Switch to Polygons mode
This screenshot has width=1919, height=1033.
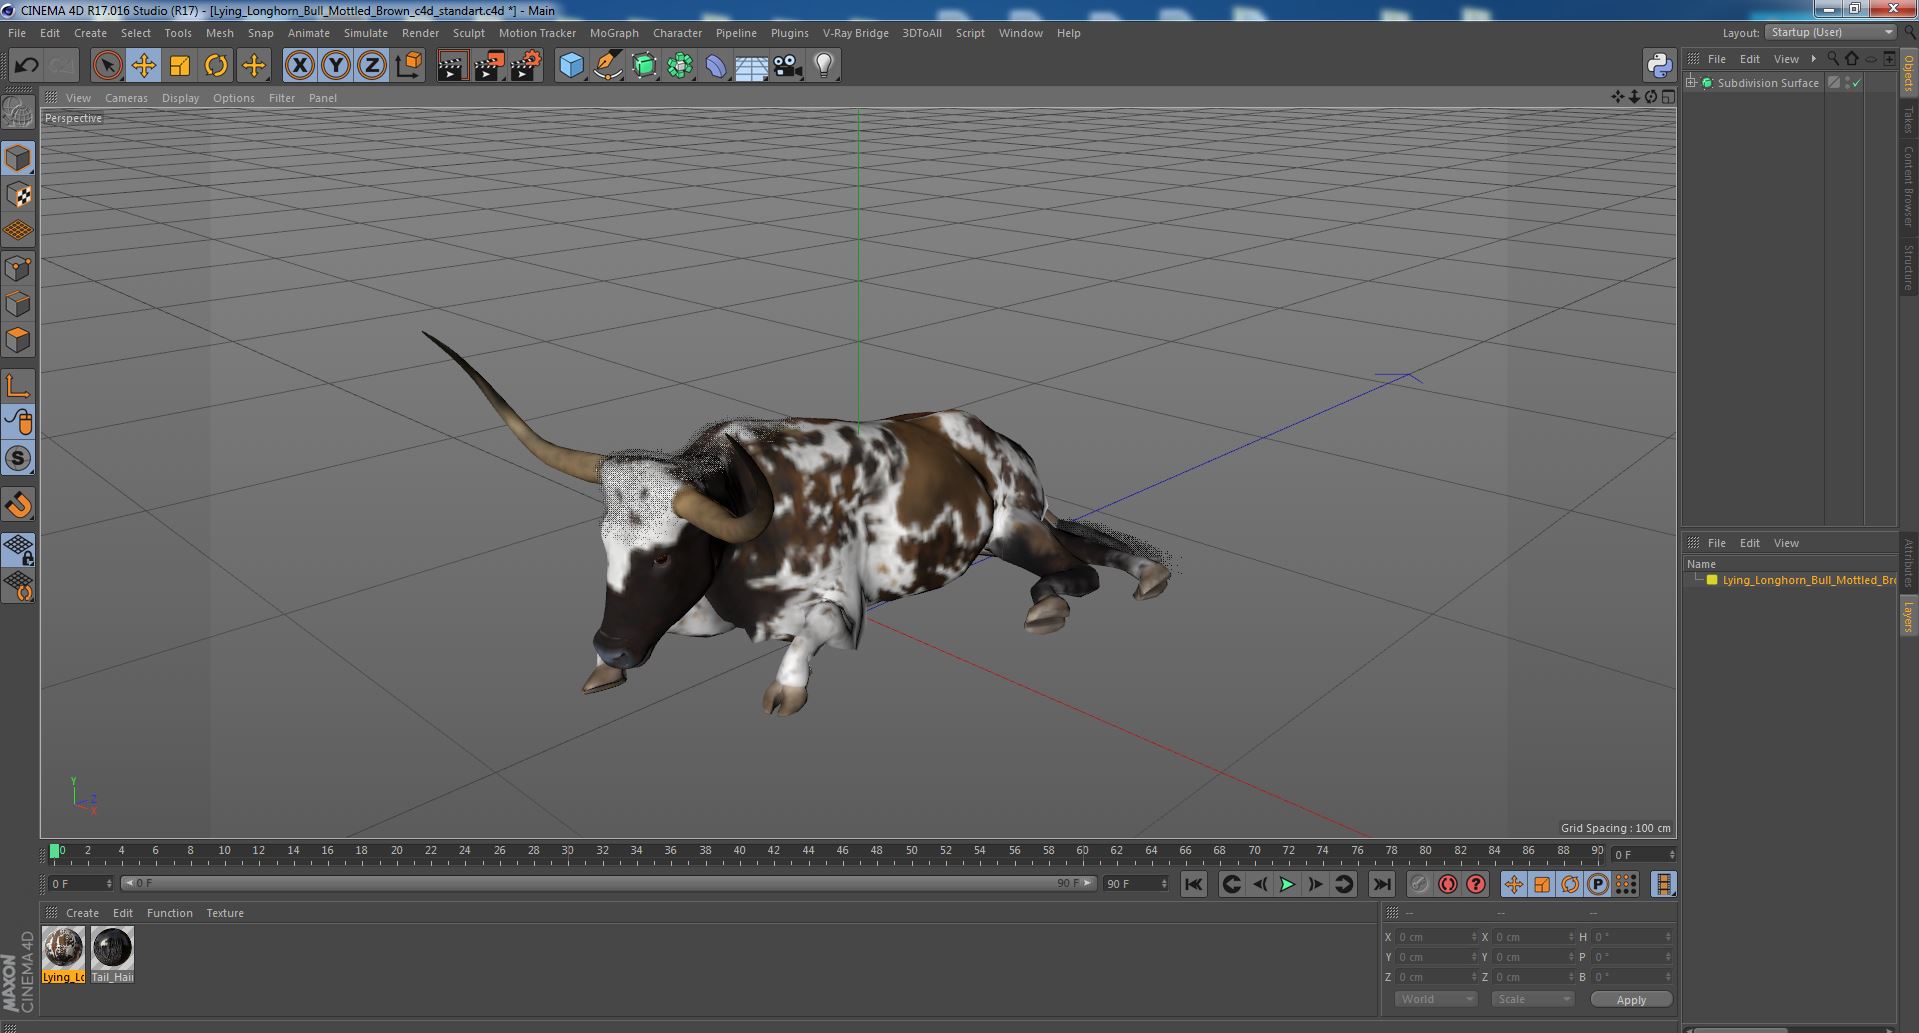(18, 340)
